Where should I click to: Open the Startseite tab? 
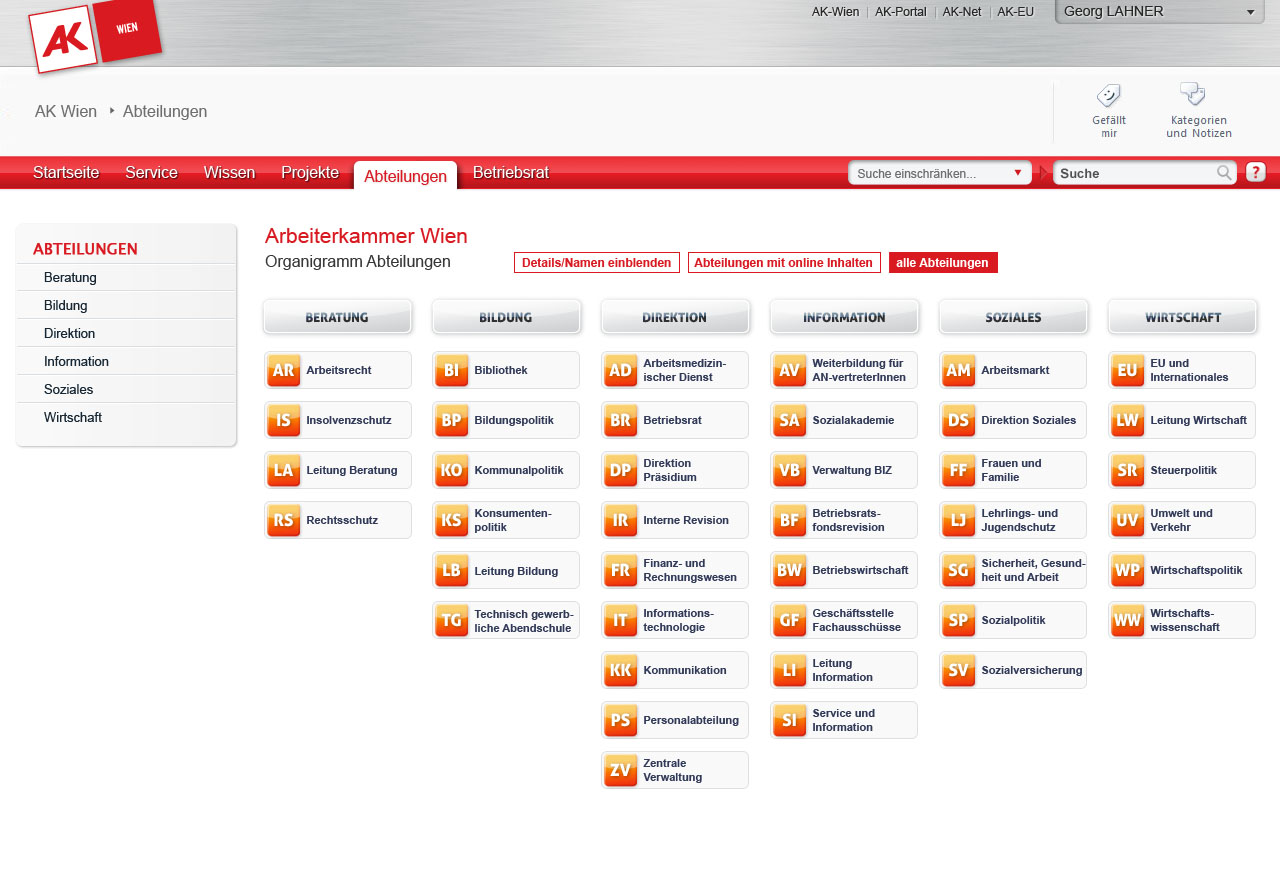coord(66,172)
